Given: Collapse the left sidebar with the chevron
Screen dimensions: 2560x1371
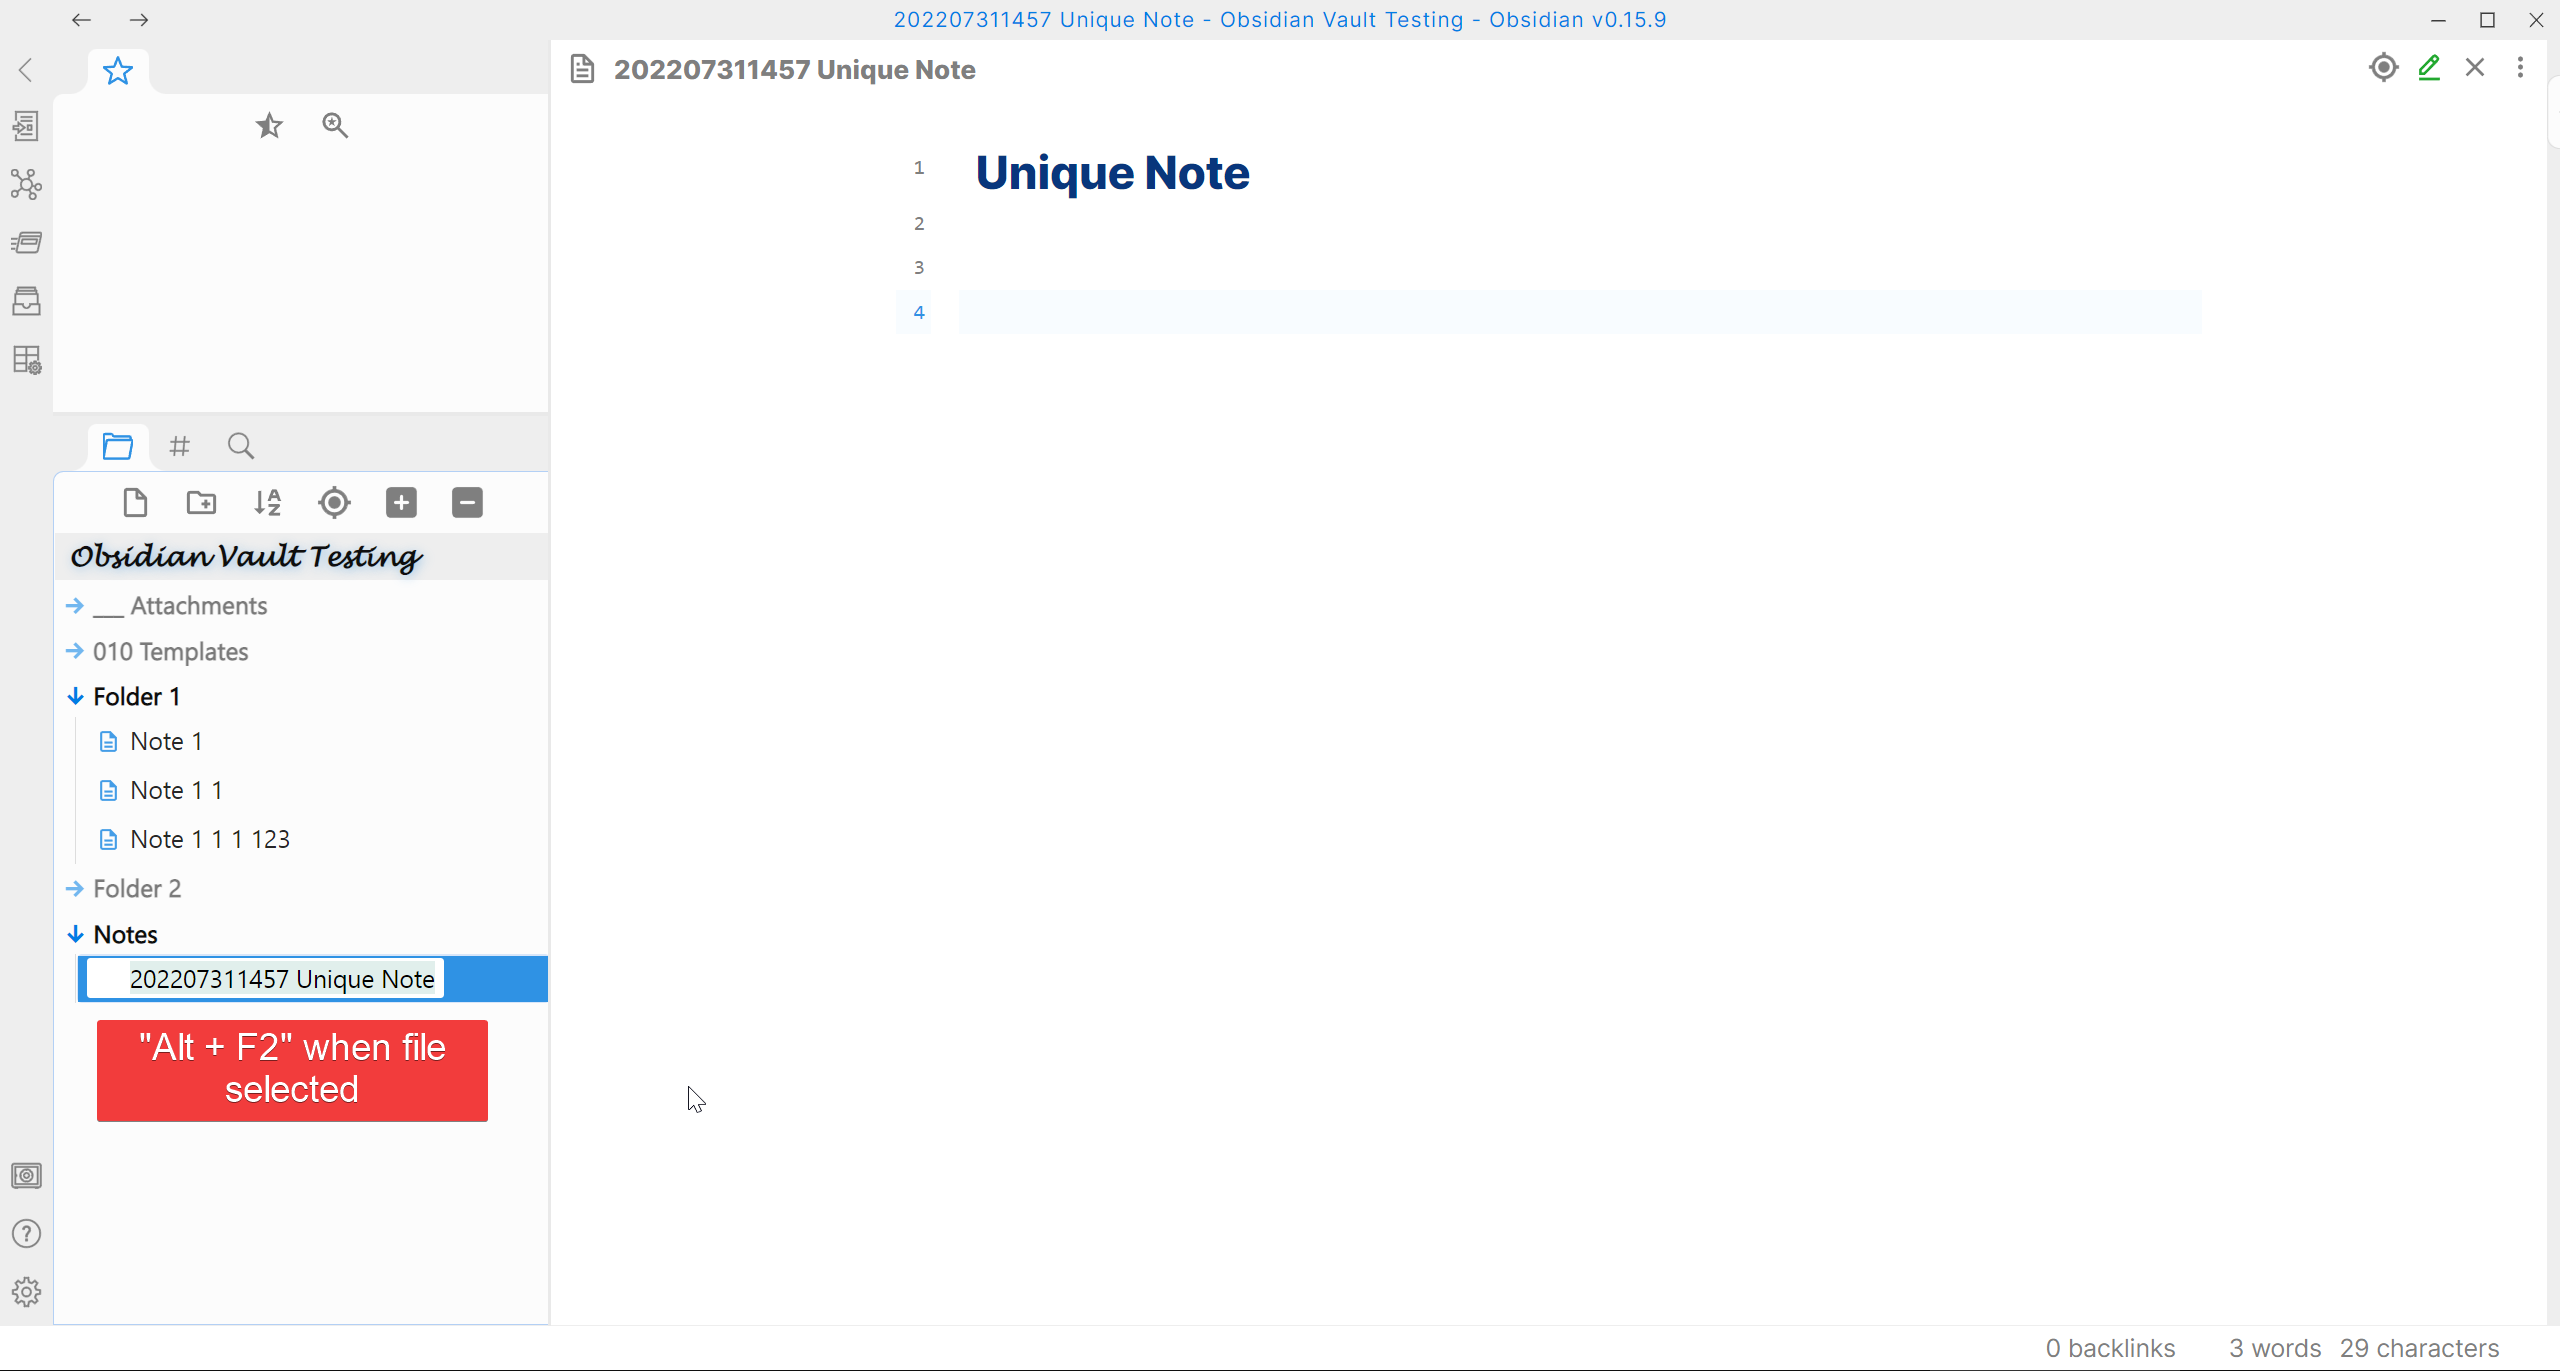Looking at the screenshot, I should (26, 70).
